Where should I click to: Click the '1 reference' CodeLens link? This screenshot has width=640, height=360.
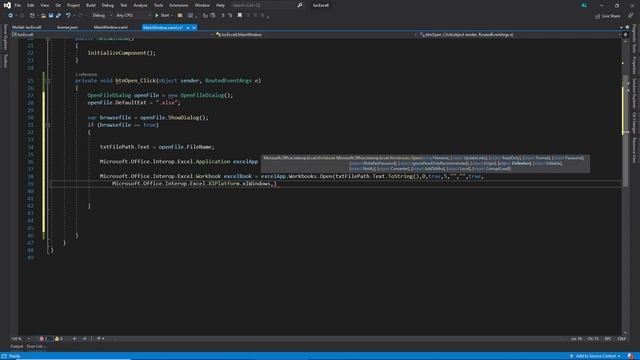tap(86, 74)
